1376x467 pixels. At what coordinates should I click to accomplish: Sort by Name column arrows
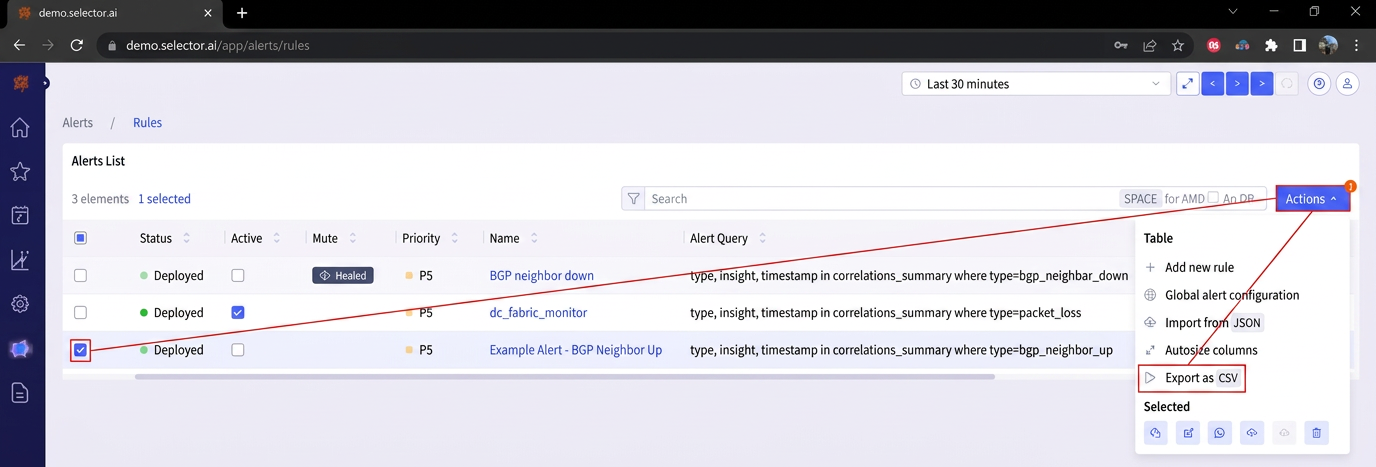(x=534, y=239)
